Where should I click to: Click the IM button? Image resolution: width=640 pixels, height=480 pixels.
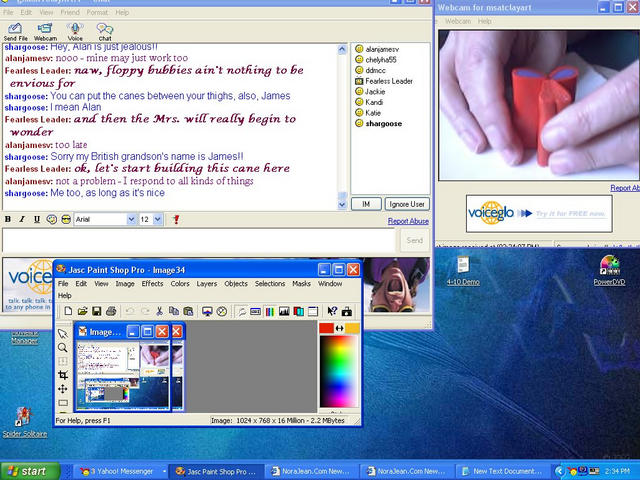coord(366,204)
